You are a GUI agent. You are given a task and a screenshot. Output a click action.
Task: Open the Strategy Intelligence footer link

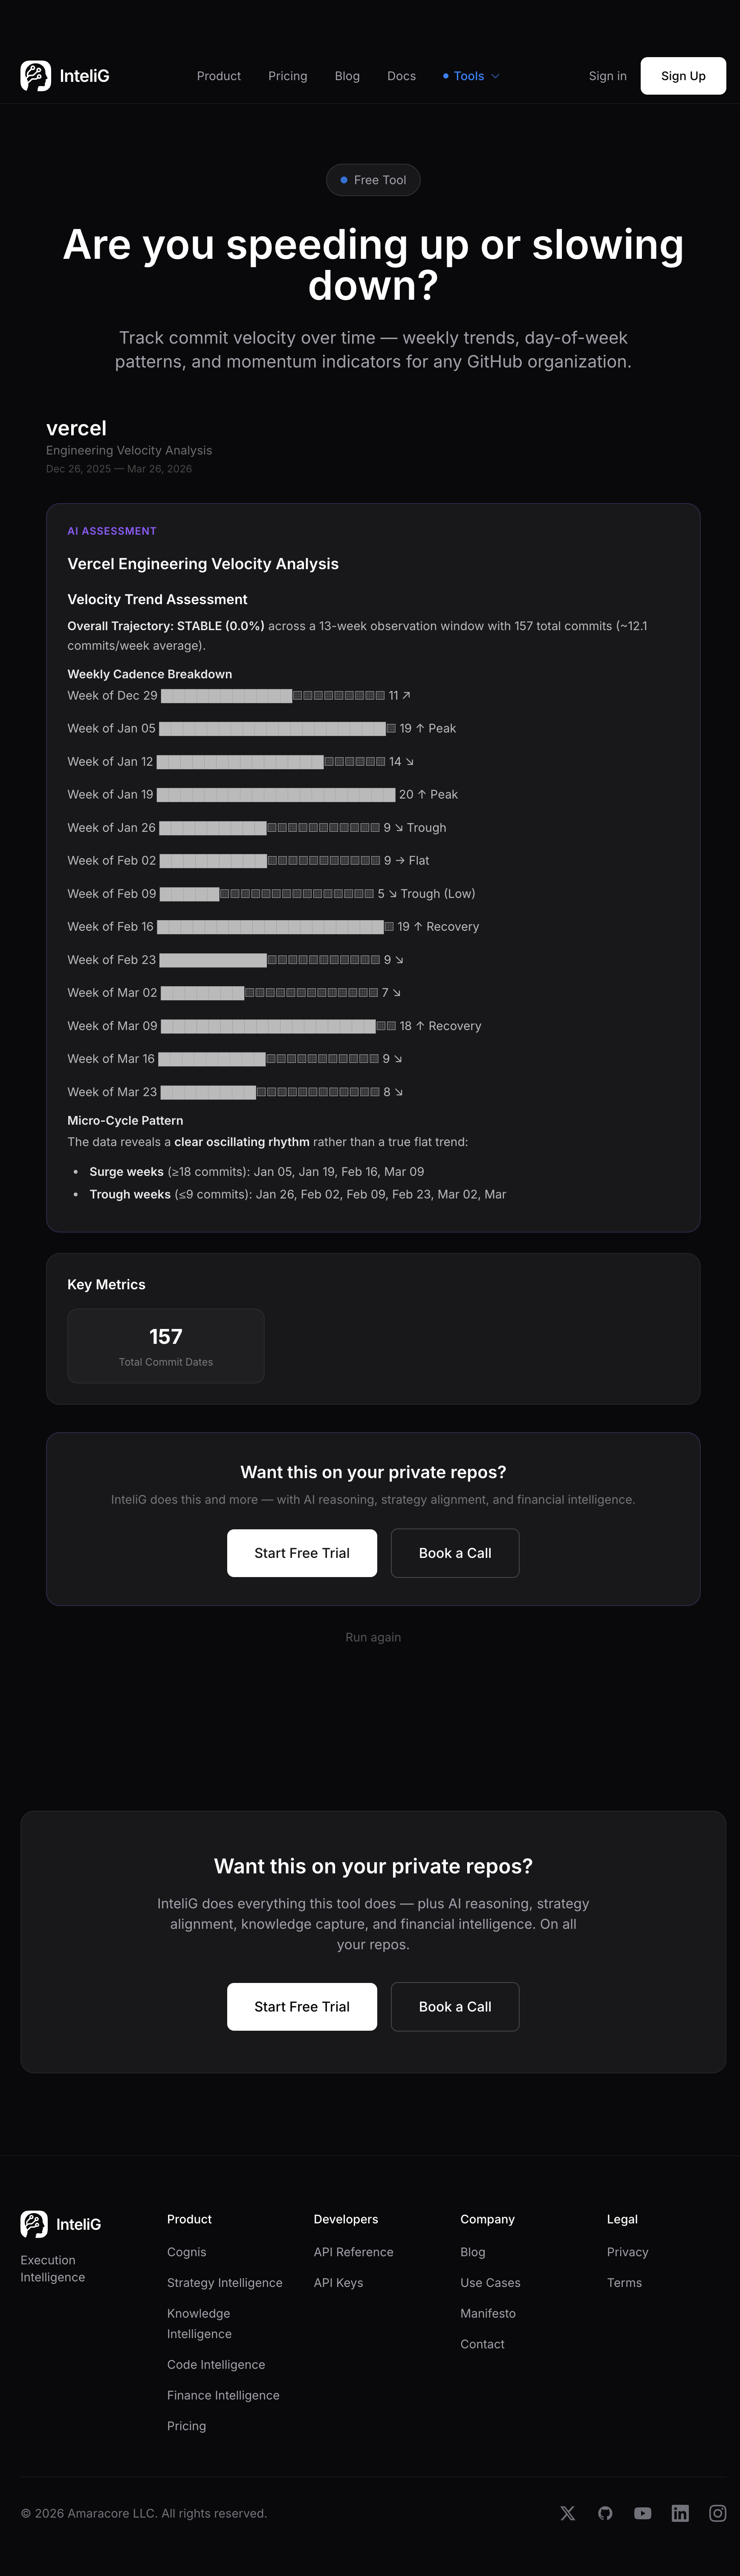[x=224, y=2283]
